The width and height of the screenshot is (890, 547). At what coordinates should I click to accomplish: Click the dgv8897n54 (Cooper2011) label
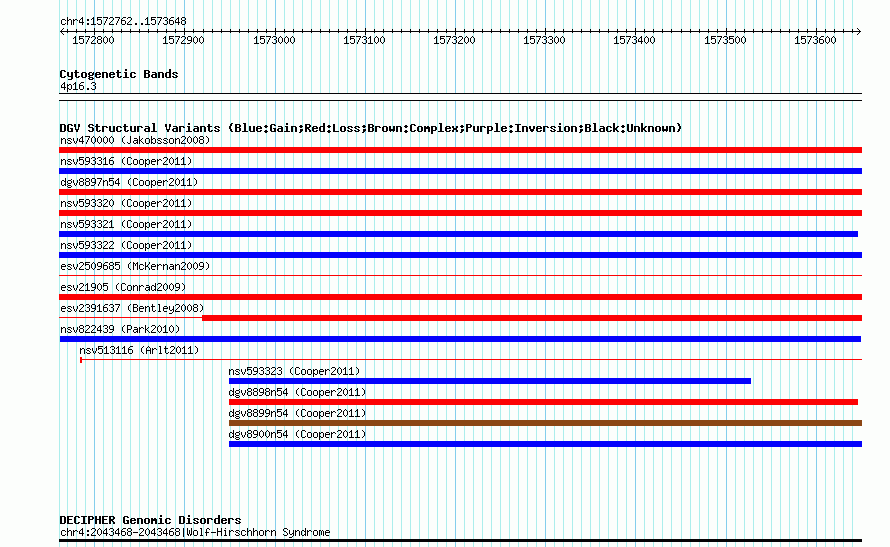pos(129,182)
